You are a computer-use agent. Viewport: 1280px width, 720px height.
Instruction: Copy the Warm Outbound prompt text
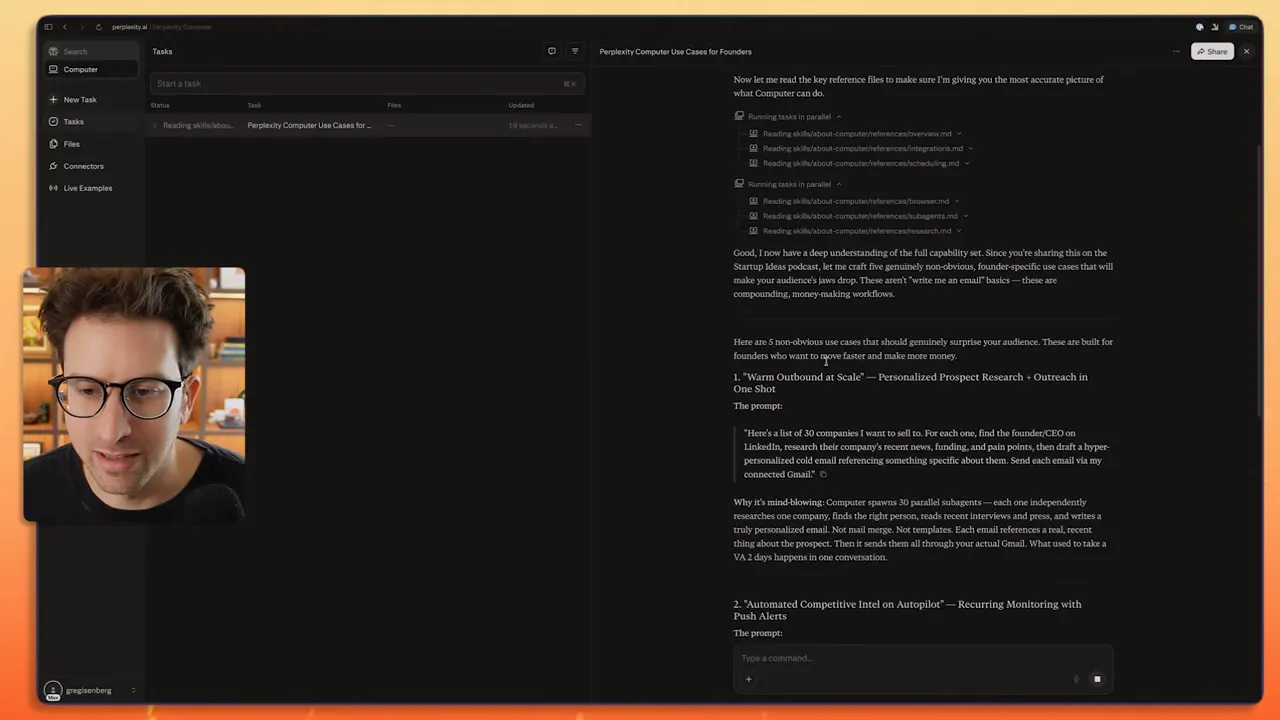click(x=823, y=475)
